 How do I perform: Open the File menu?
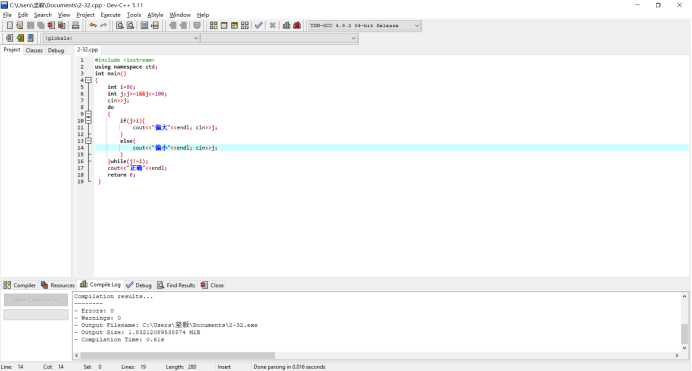pos(8,15)
